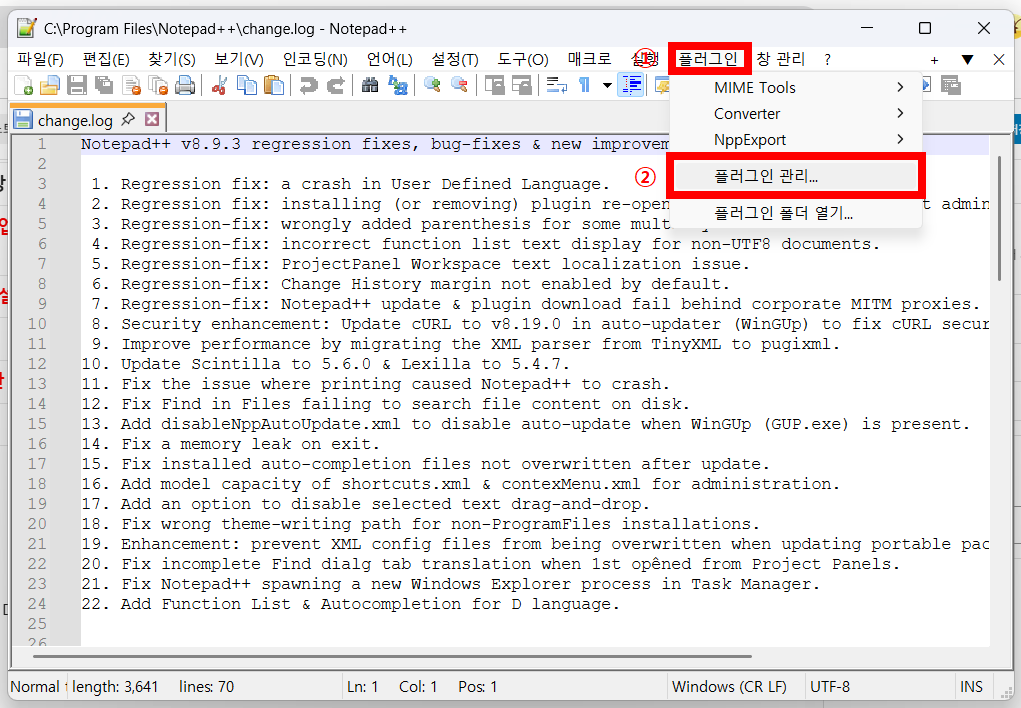The width and height of the screenshot is (1021, 708).
Task: Click the line about 'D language' autocompletion
Action: click(x=350, y=604)
